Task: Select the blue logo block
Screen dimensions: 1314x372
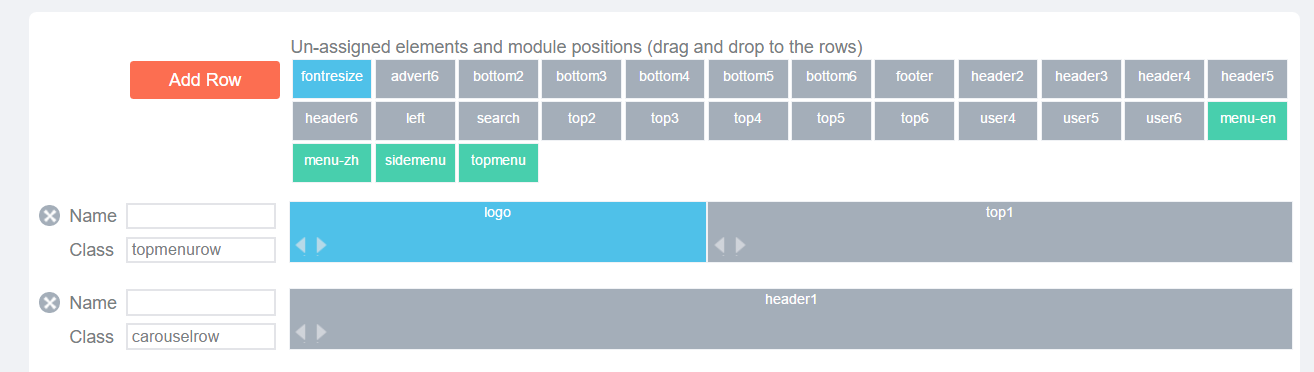Action: [x=498, y=232]
